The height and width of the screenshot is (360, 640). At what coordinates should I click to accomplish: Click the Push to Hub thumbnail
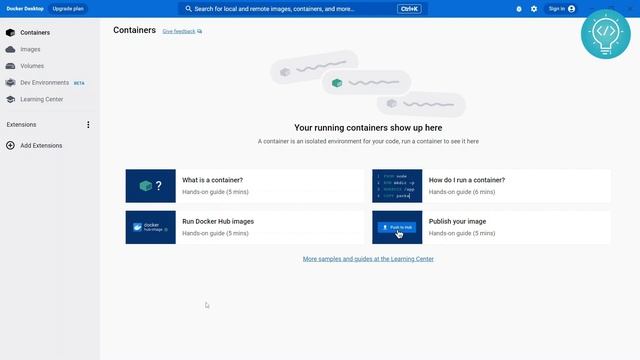tap(397, 227)
